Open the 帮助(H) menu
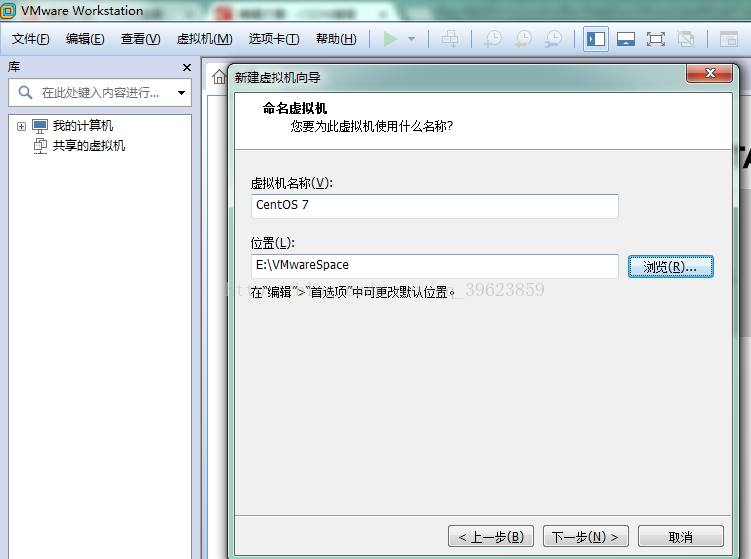The image size is (751, 559). coord(336,39)
